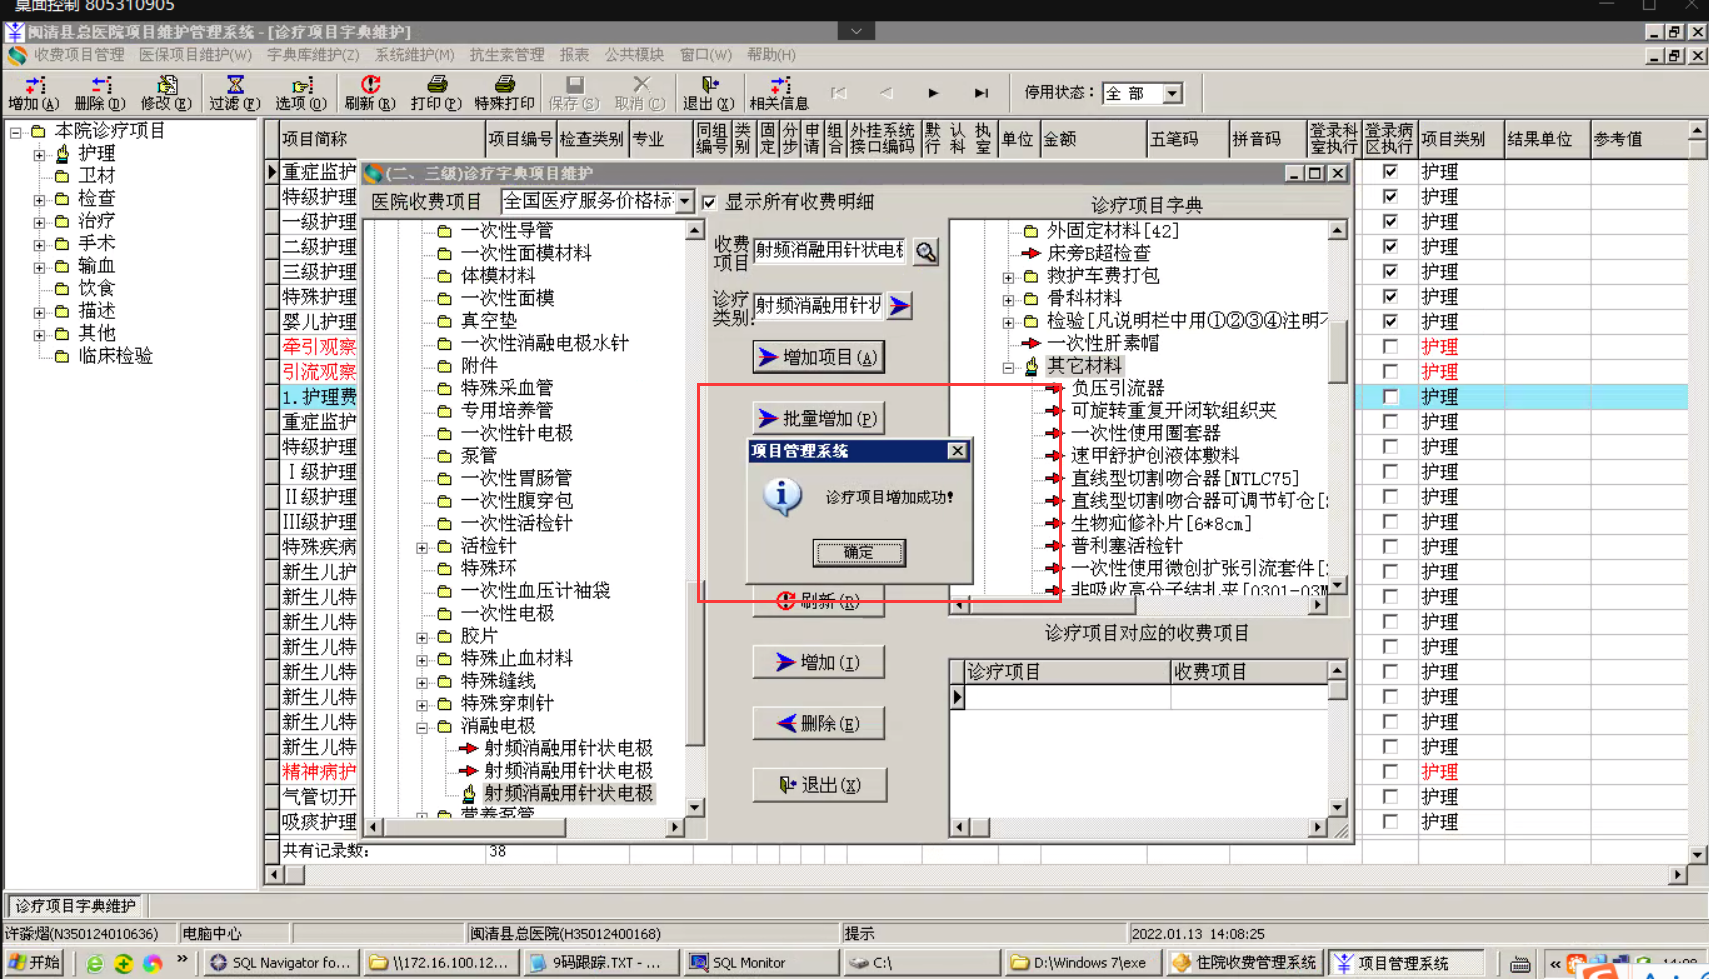
Task: Expand the 骨科材料 node
Action: [x=1008, y=300]
